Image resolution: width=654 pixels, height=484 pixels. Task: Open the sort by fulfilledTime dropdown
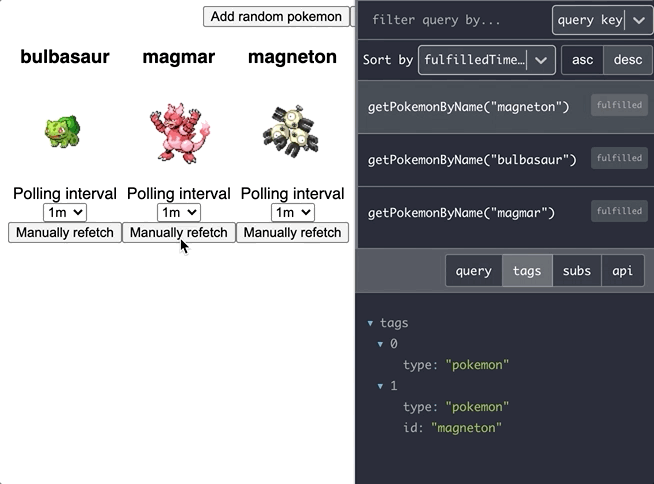pos(486,60)
